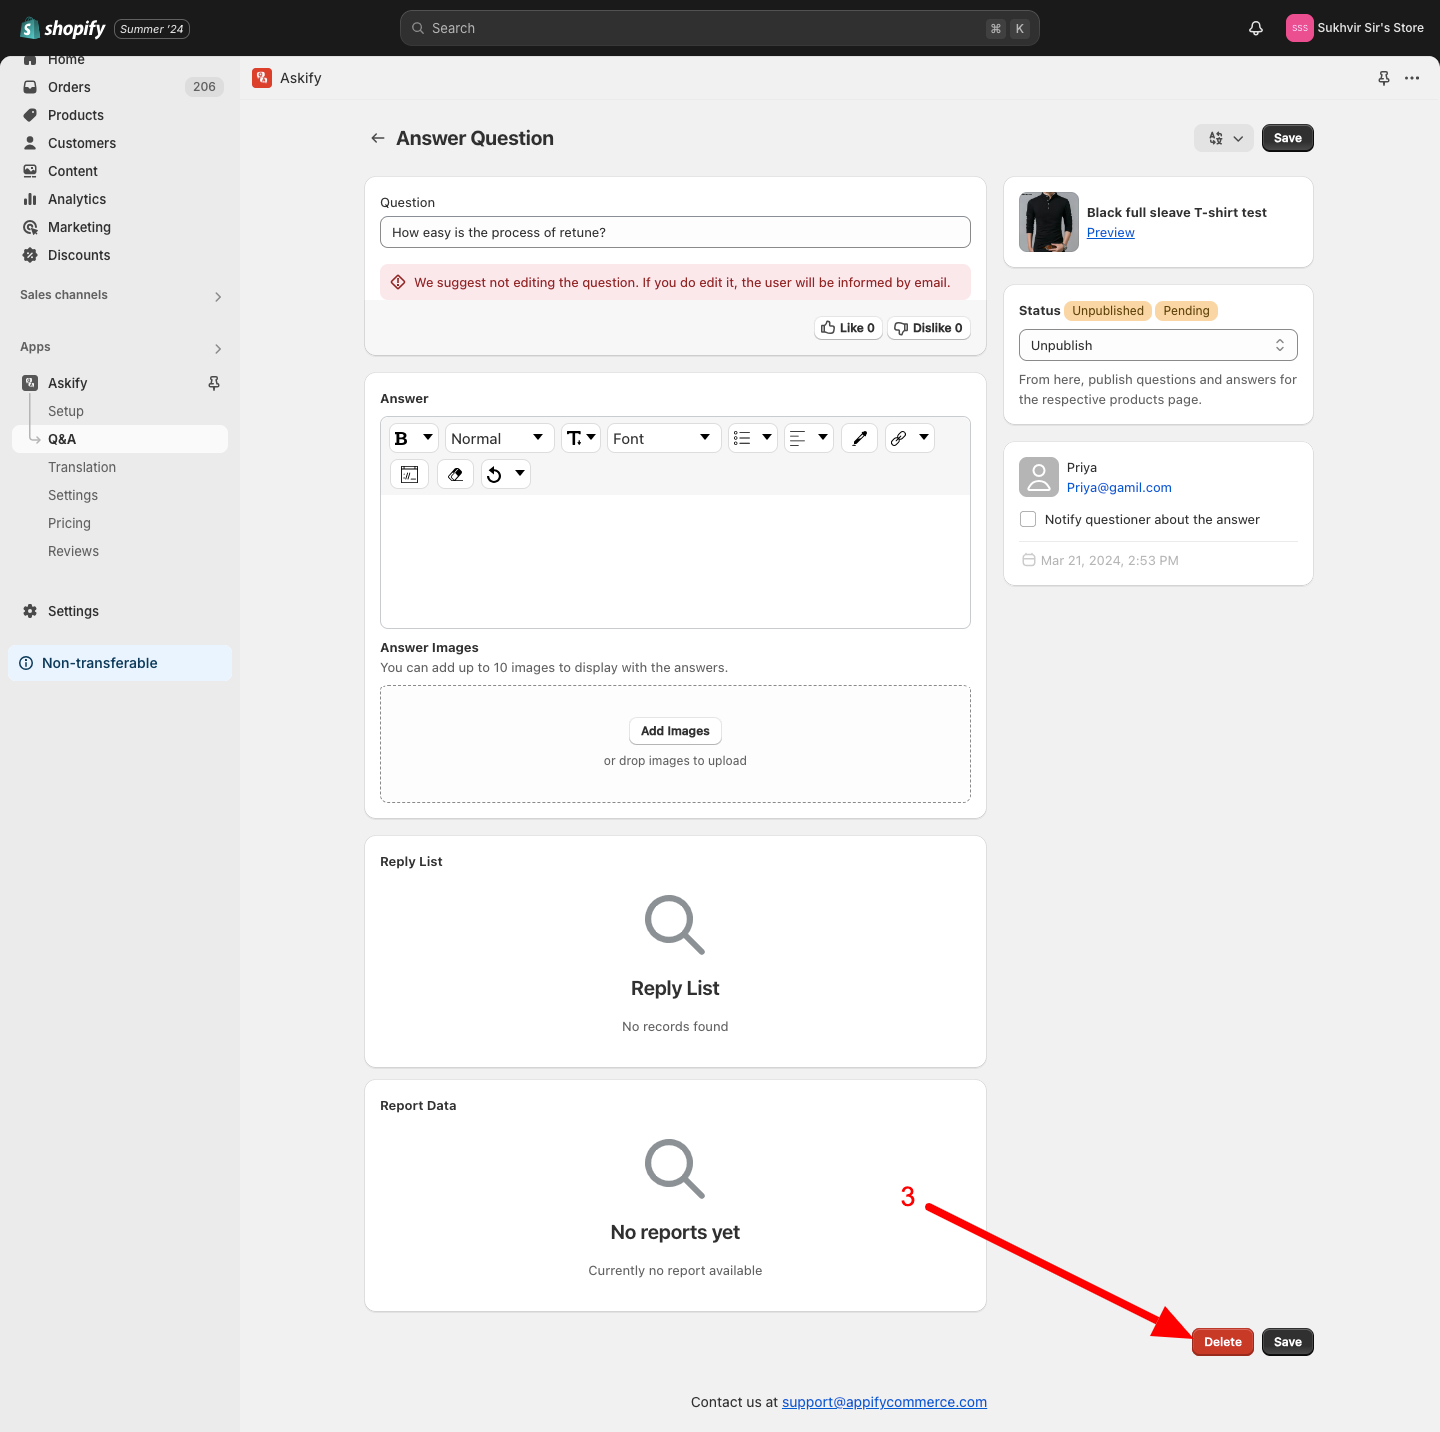The width and height of the screenshot is (1440, 1432).
Task: Click the back arrow beside Answer Question
Action: (378, 138)
